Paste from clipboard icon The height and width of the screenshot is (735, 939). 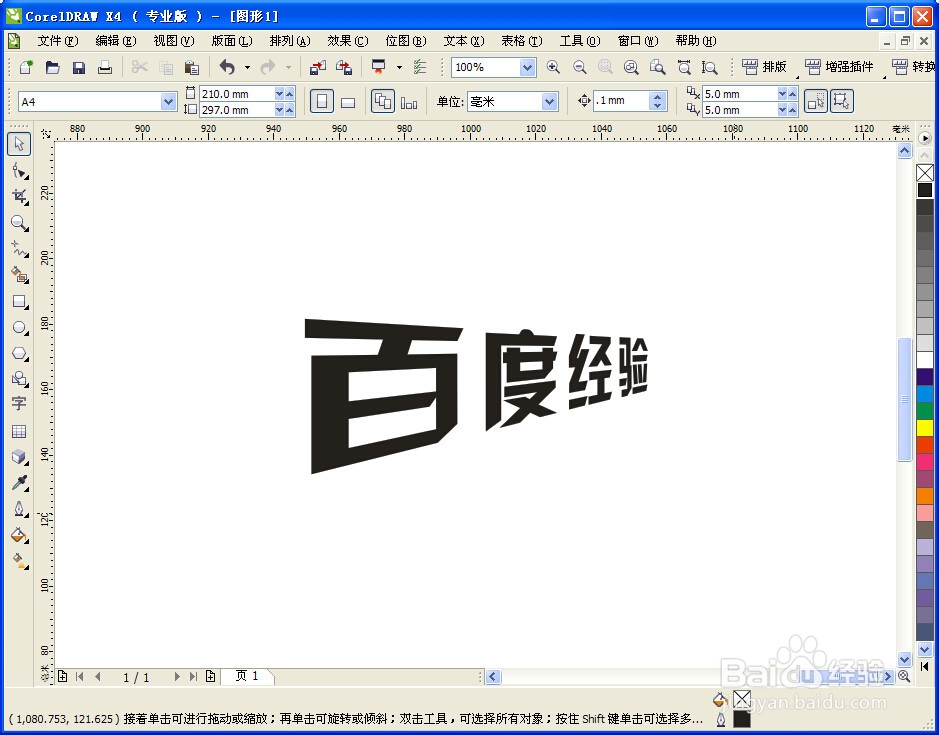(x=192, y=67)
